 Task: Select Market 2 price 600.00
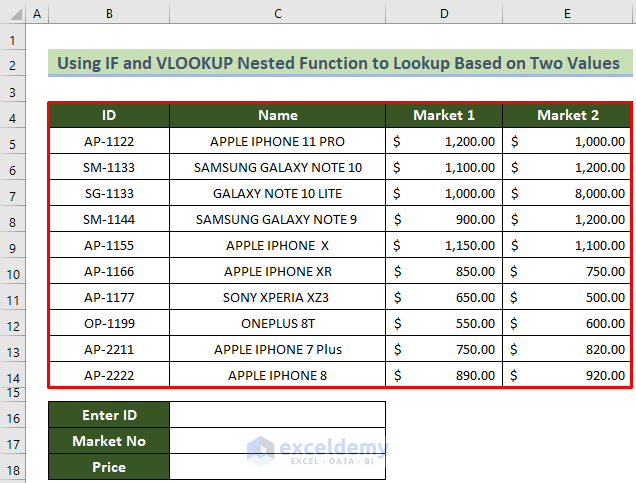point(567,323)
